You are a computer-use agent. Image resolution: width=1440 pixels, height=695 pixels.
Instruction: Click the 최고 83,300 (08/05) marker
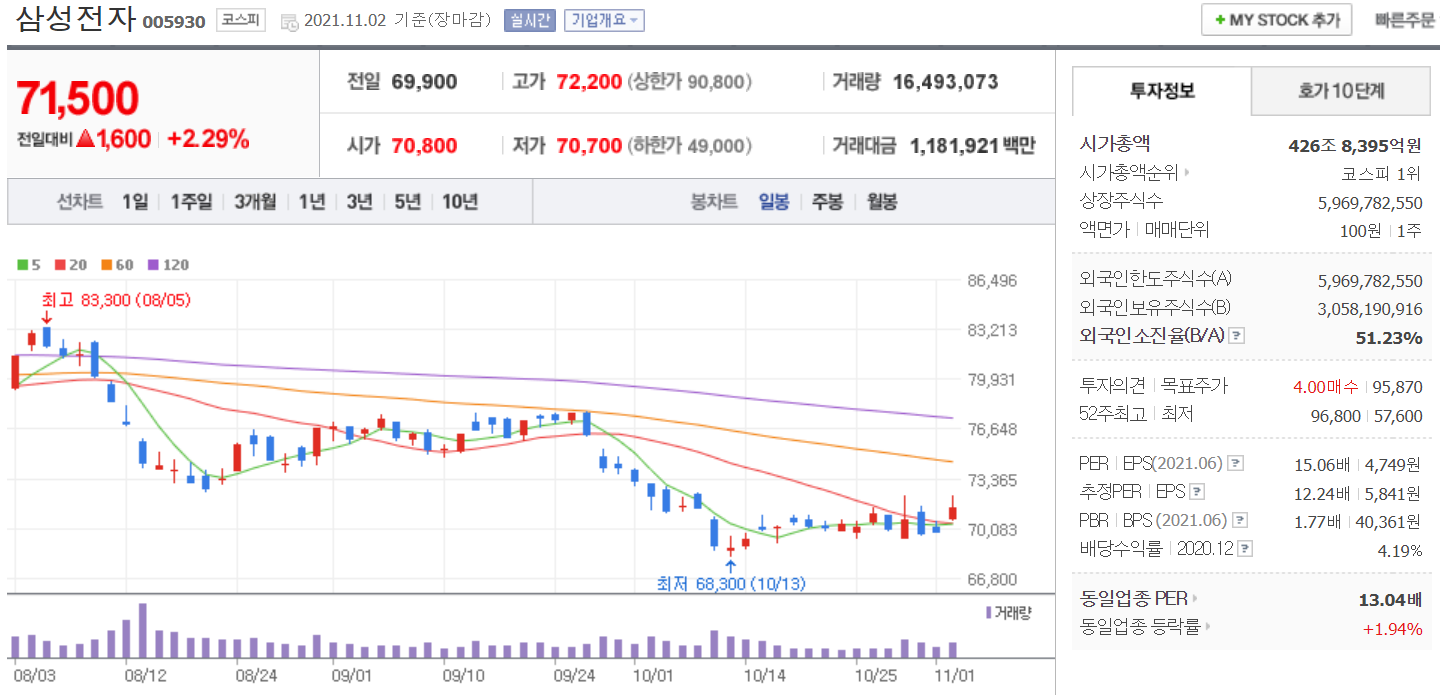[116, 299]
